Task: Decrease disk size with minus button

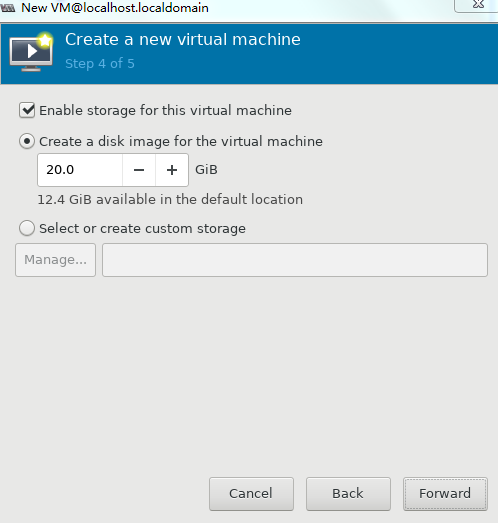Action: pyautogui.click(x=139, y=170)
